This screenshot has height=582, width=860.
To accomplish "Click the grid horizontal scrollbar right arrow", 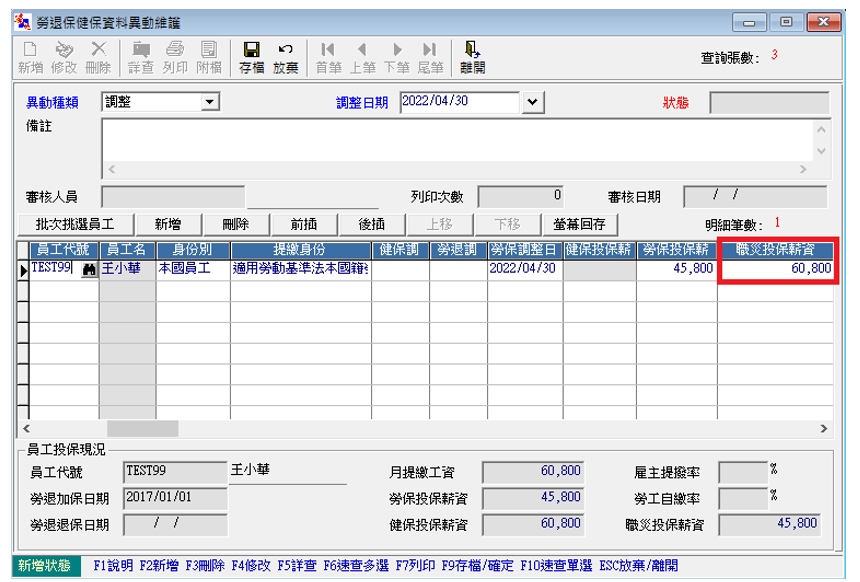I will (x=823, y=428).
